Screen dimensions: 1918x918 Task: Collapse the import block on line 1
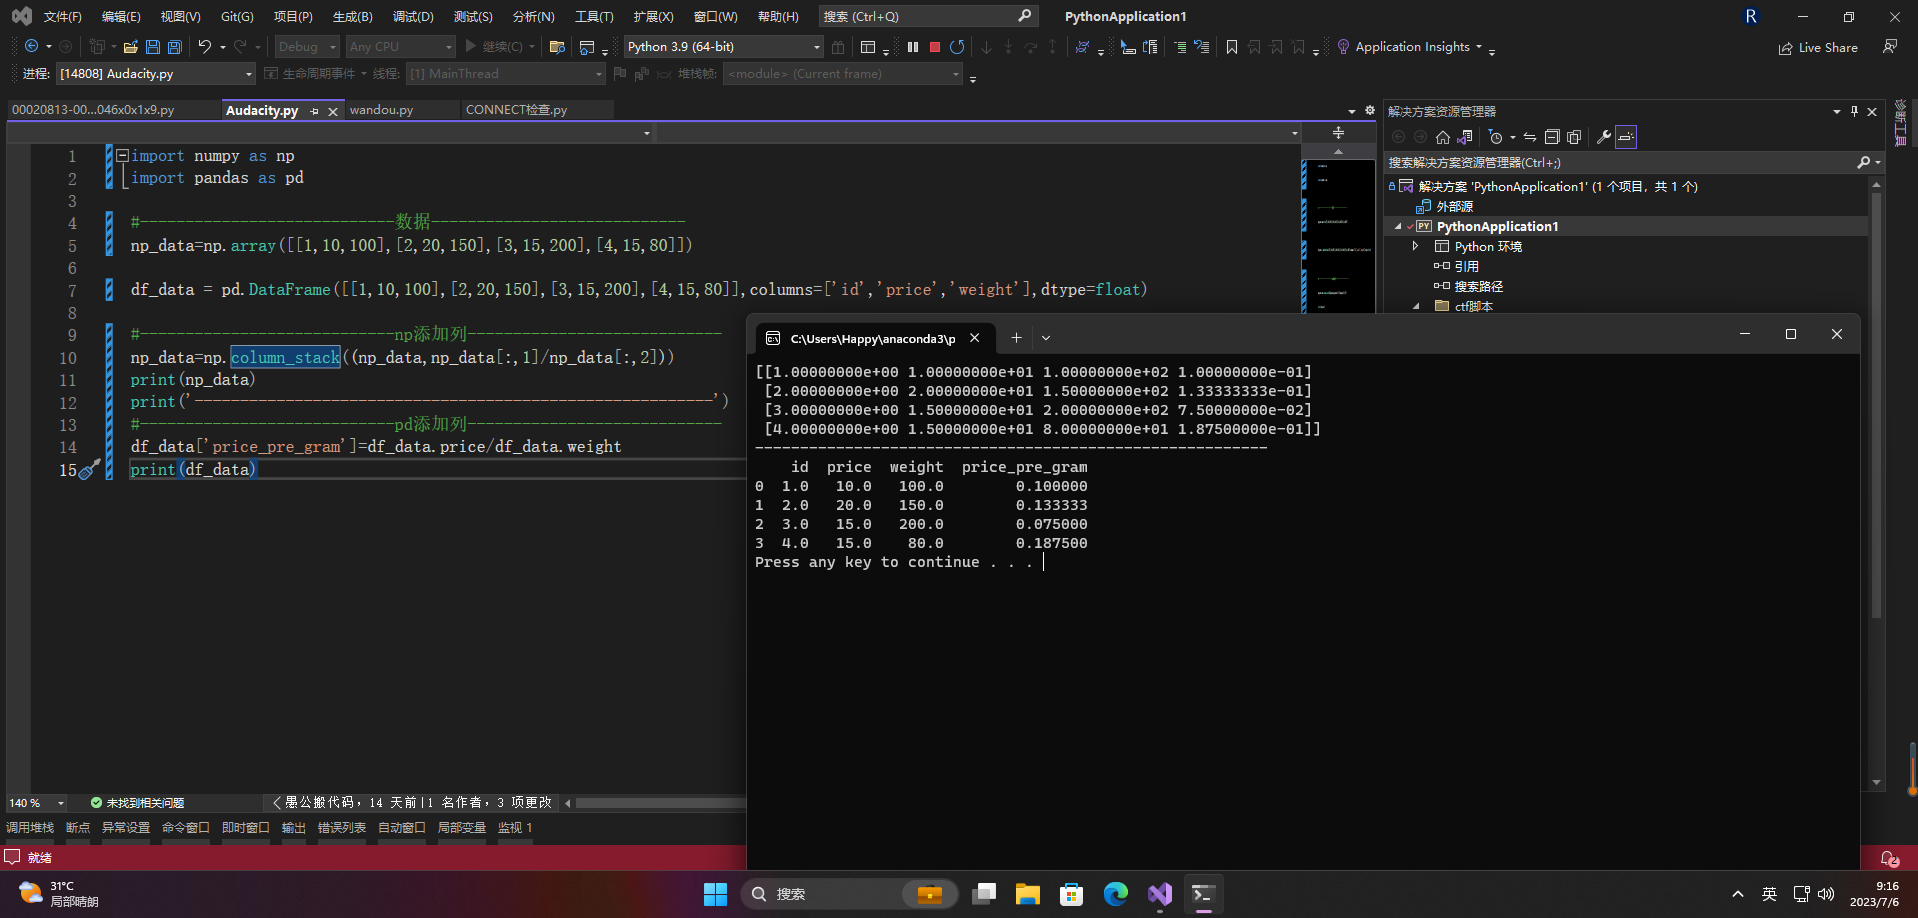click(x=122, y=156)
